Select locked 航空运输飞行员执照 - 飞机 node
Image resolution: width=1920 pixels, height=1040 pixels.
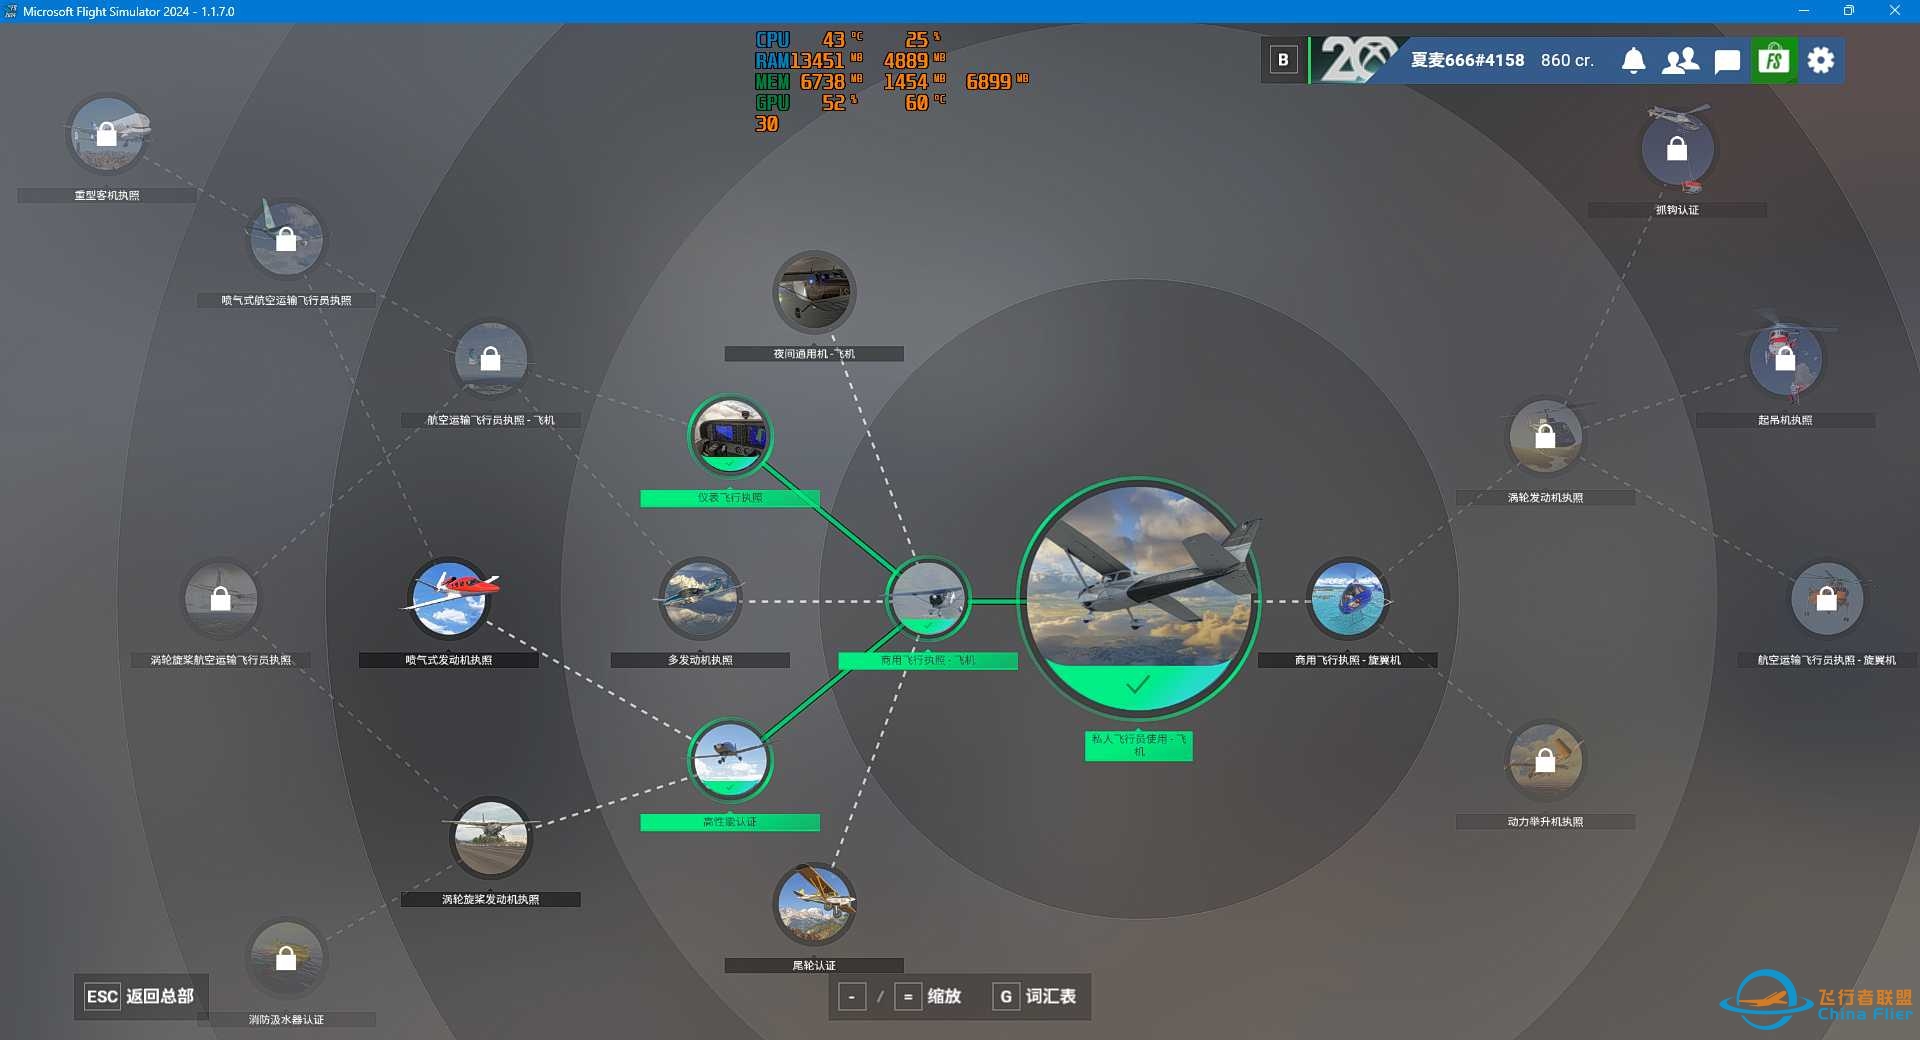coord(490,359)
